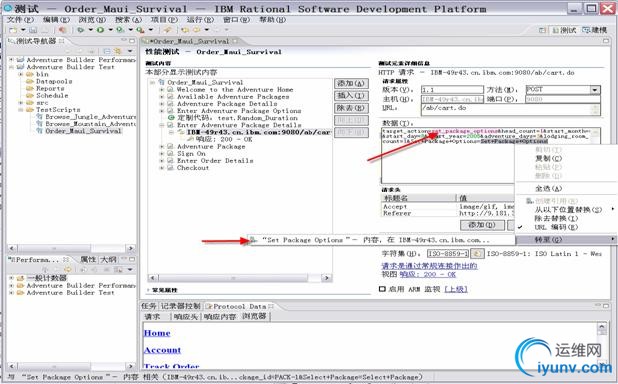Screen dimensions: 618x384
Task: Select the Checkout page item
Action: (x=193, y=168)
